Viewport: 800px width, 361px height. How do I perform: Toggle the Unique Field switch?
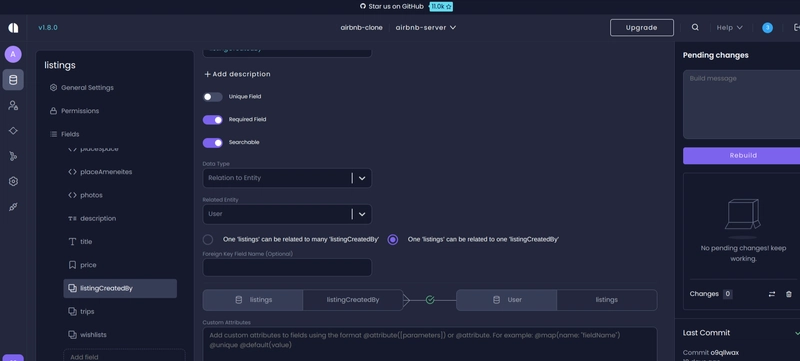(x=213, y=97)
